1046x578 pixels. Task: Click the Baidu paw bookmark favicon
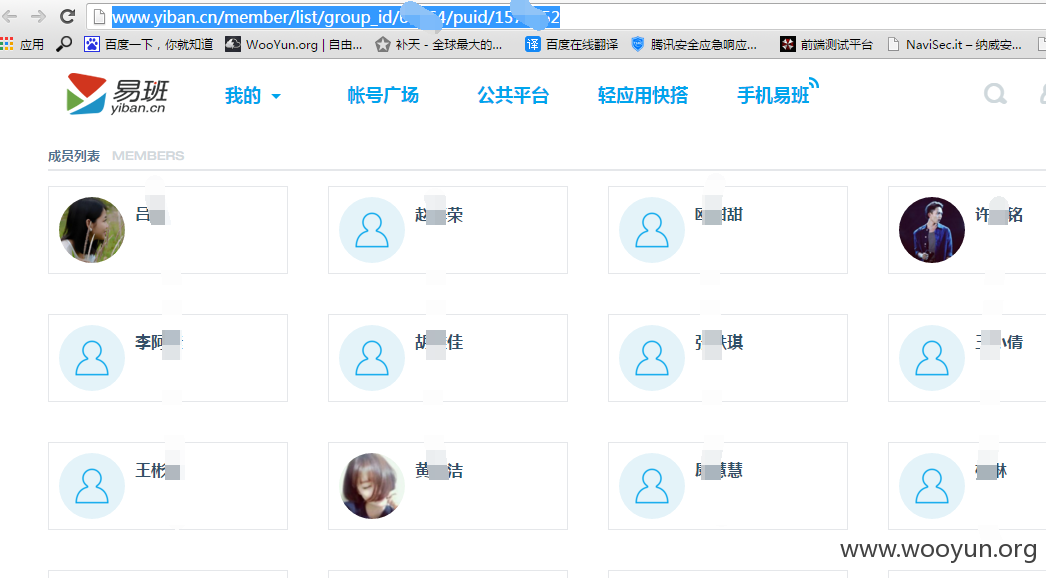coord(91,45)
